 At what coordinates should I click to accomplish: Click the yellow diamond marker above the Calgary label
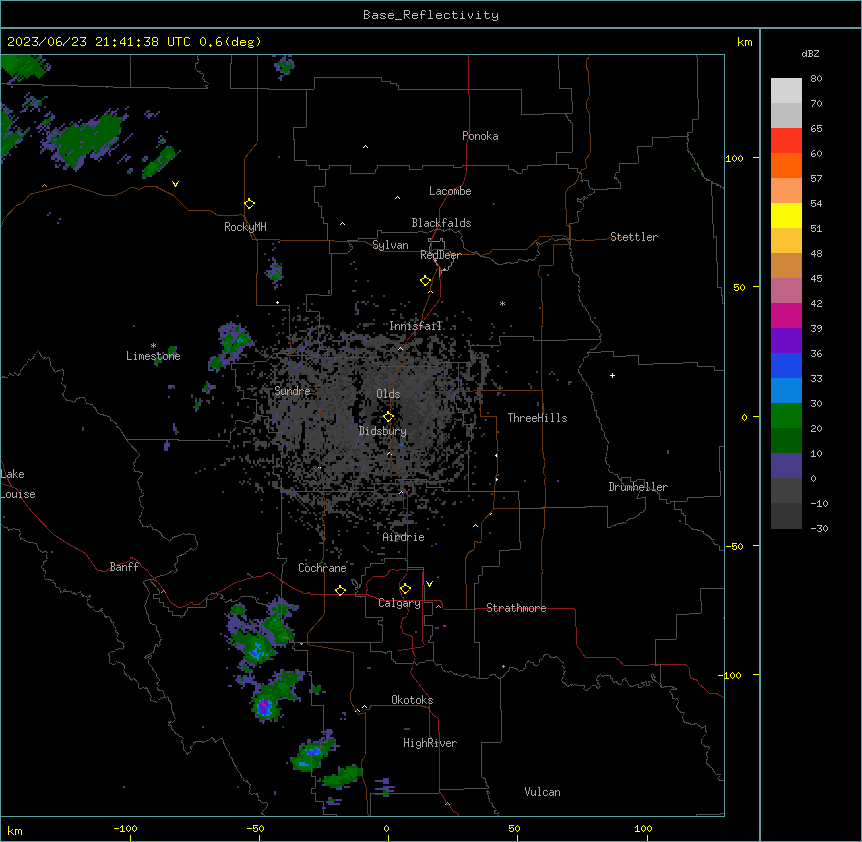point(405,589)
